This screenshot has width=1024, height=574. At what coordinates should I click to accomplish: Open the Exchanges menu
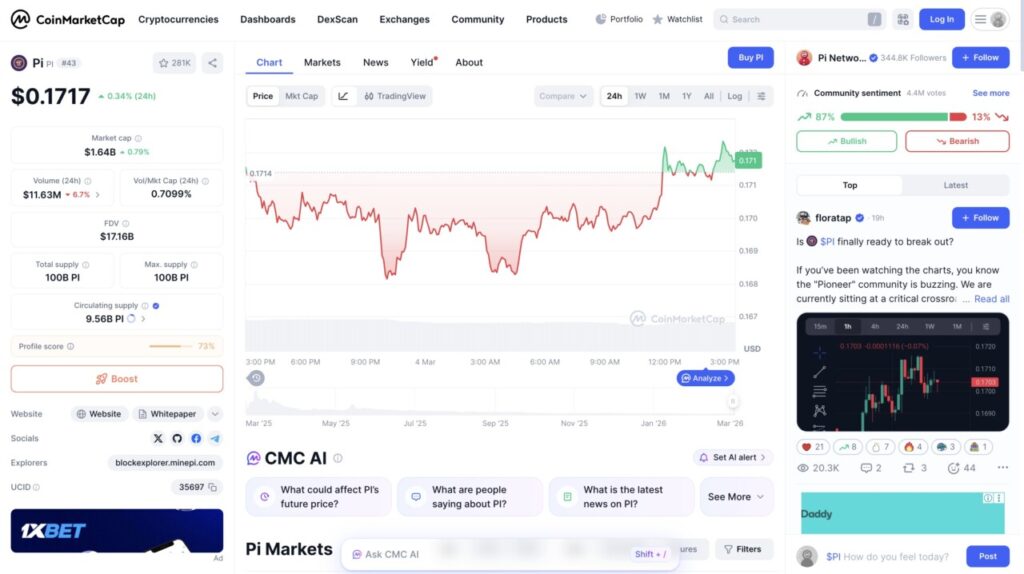tap(404, 19)
